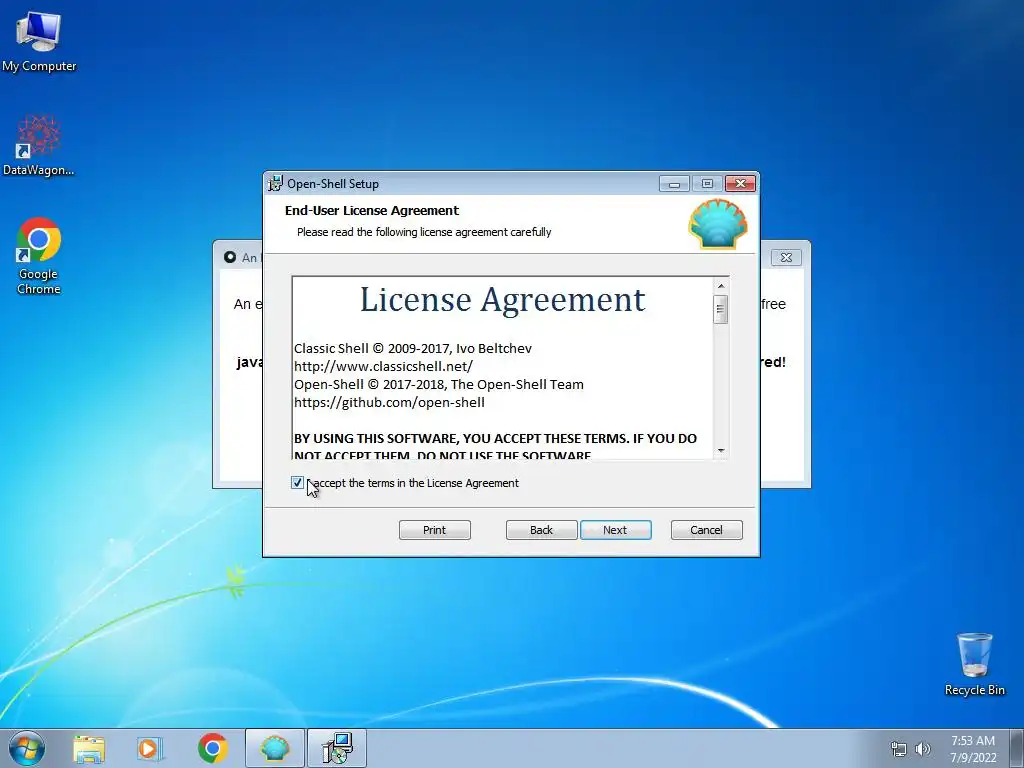1024x768 pixels.
Task: Close the background dialog window
Action: [x=786, y=257]
